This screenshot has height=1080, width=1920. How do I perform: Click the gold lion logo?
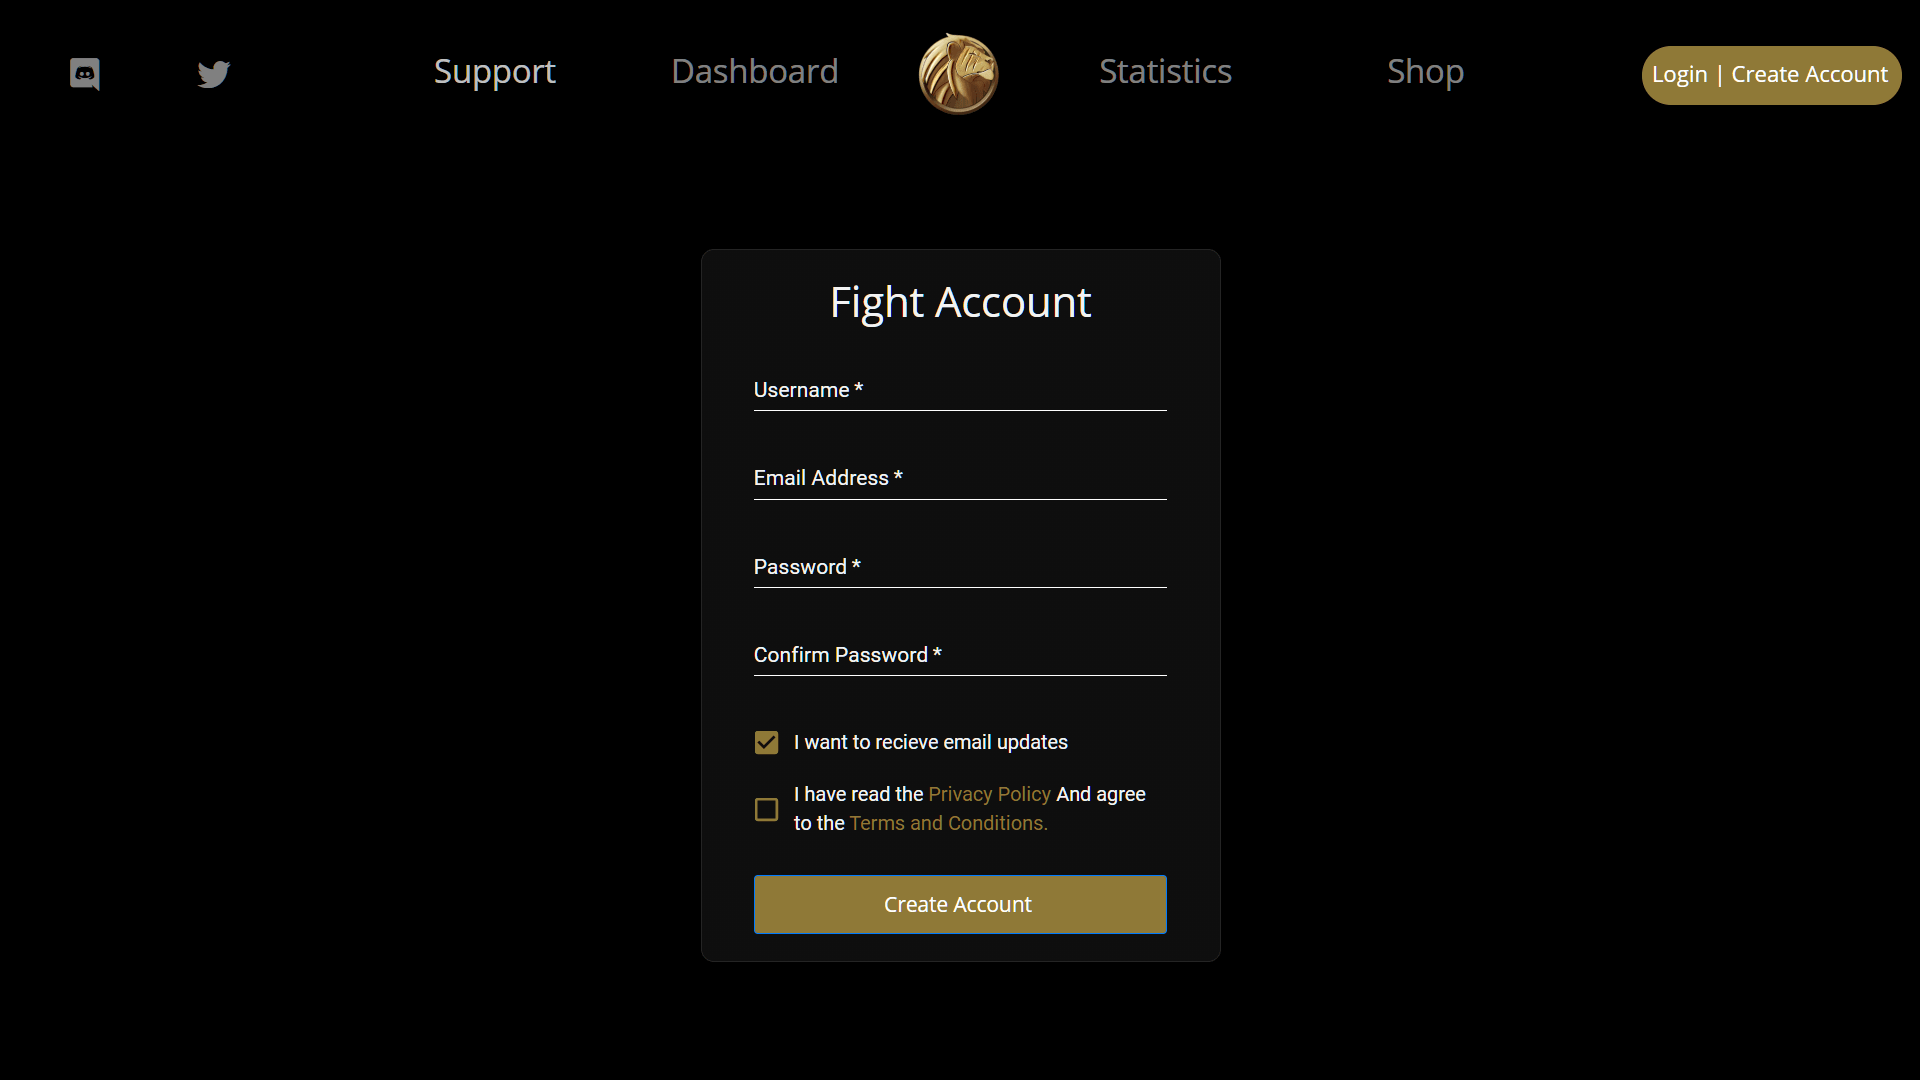(x=958, y=74)
